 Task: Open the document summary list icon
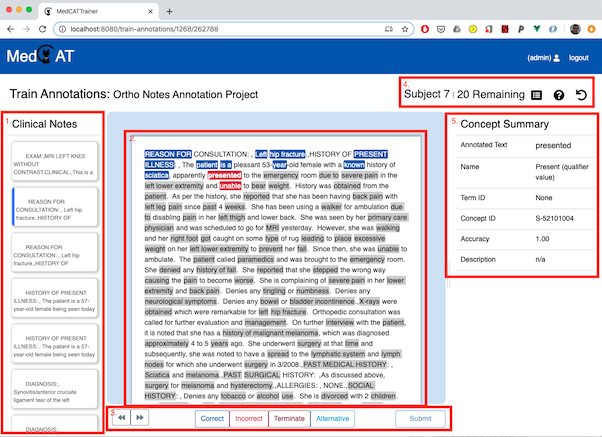coord(535,95)
